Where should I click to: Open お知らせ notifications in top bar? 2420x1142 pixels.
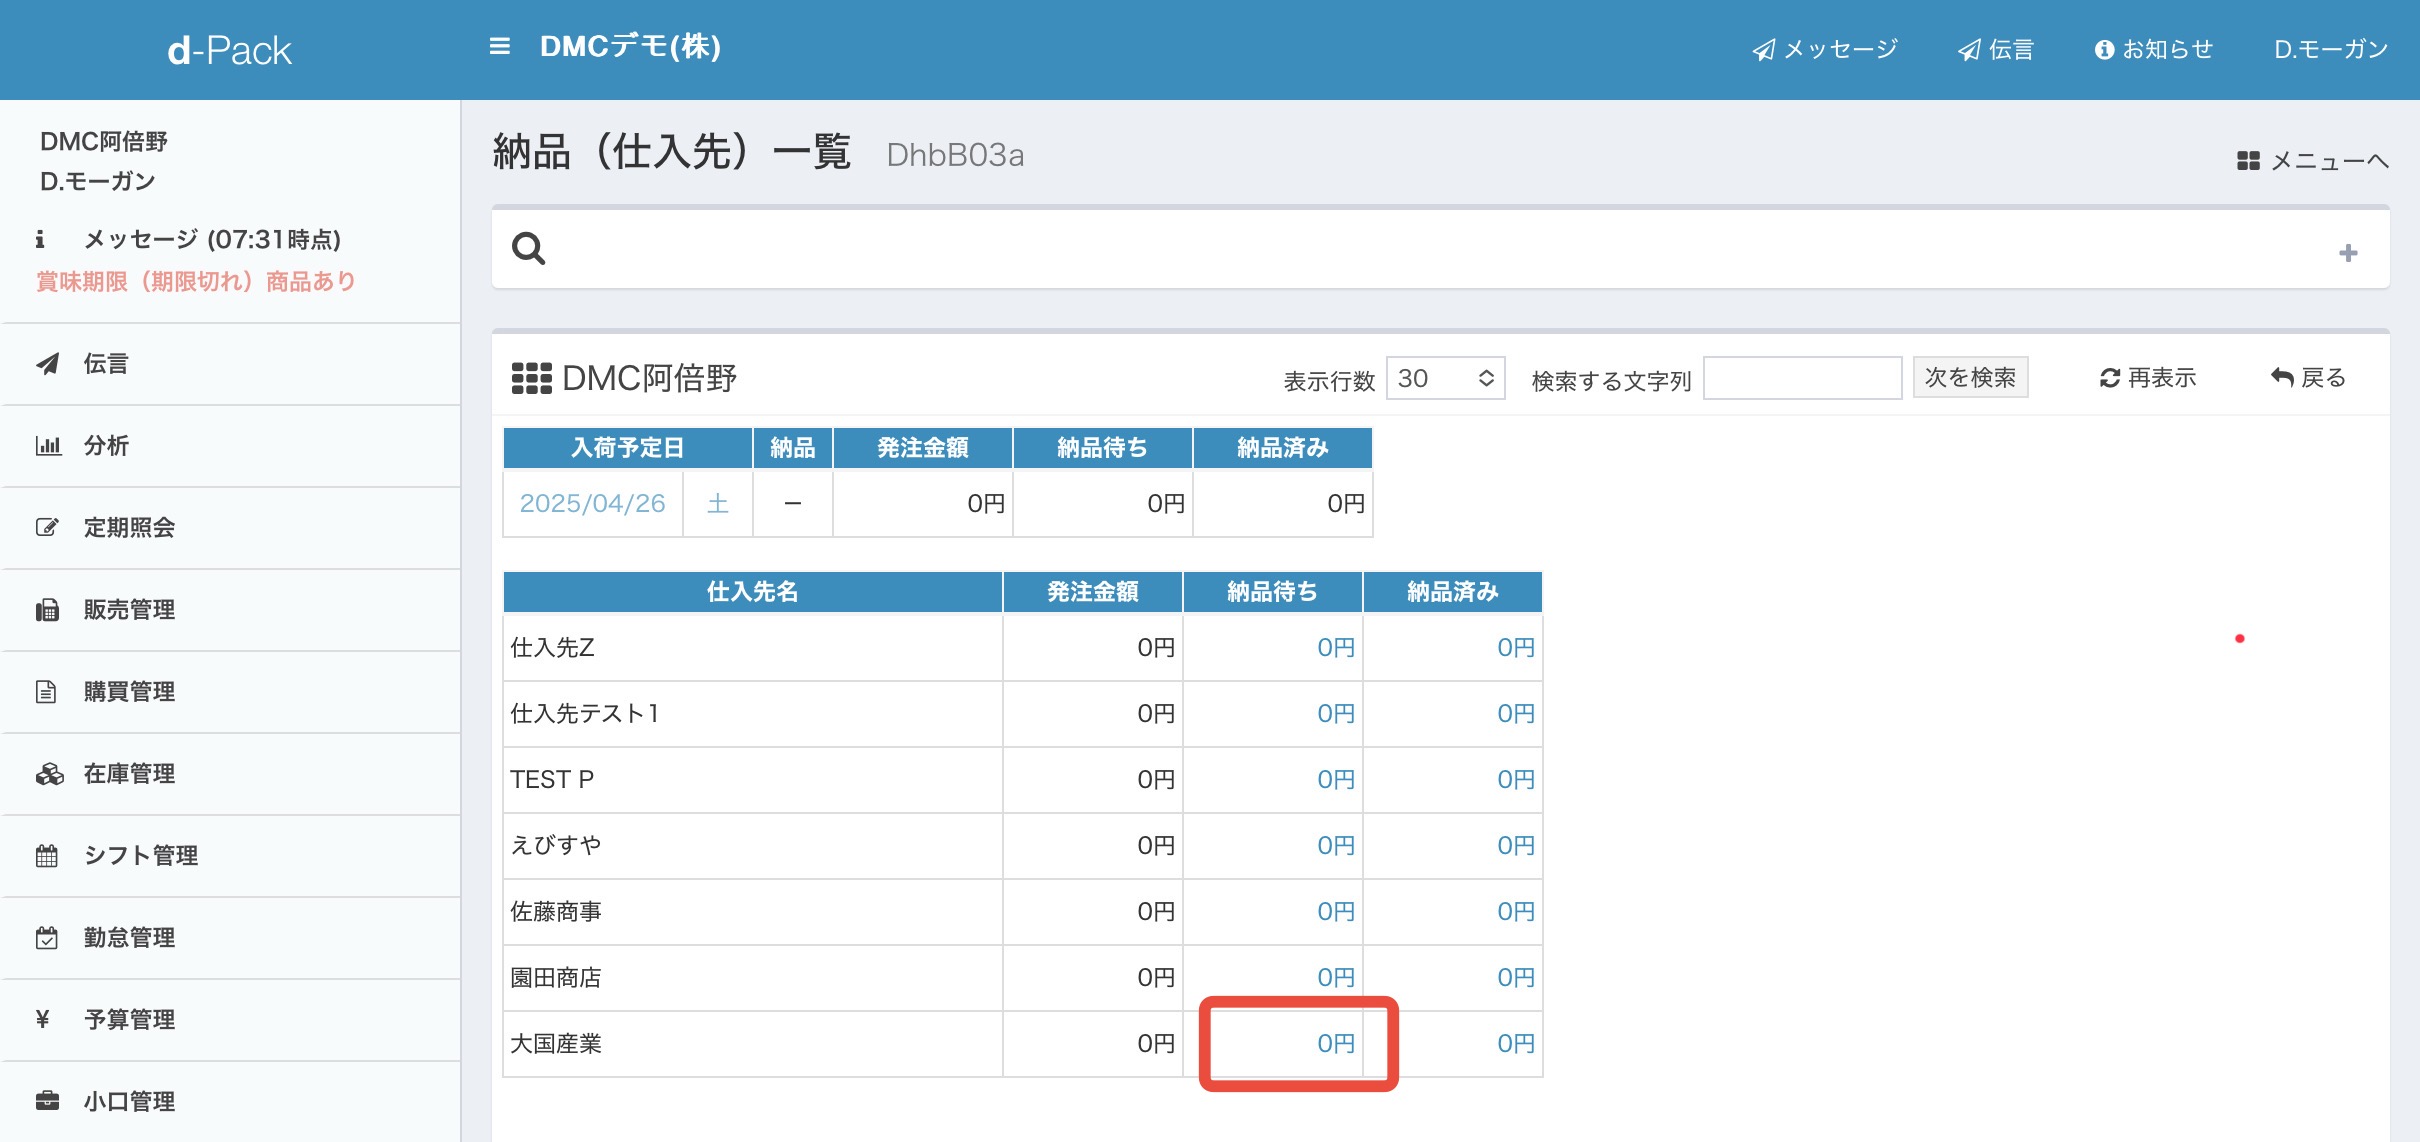(x=2154, y=49)
